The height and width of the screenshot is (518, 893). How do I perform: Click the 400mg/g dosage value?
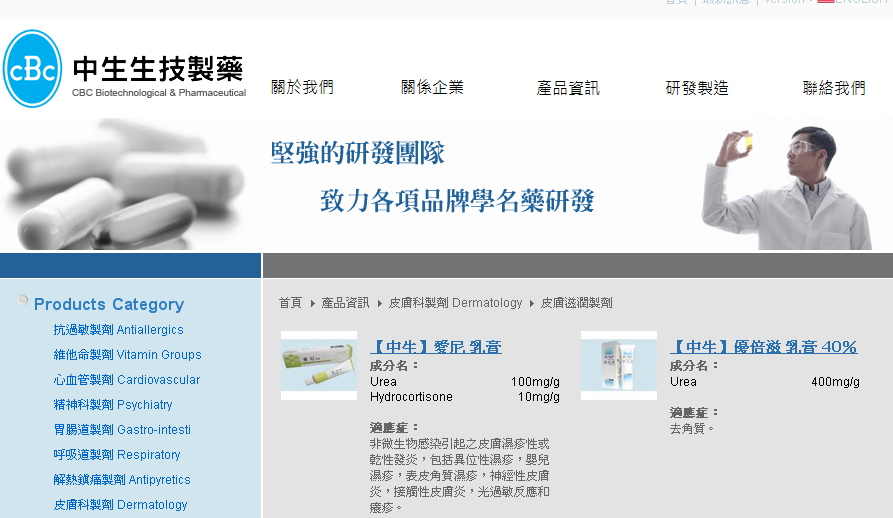coord(835,382)
